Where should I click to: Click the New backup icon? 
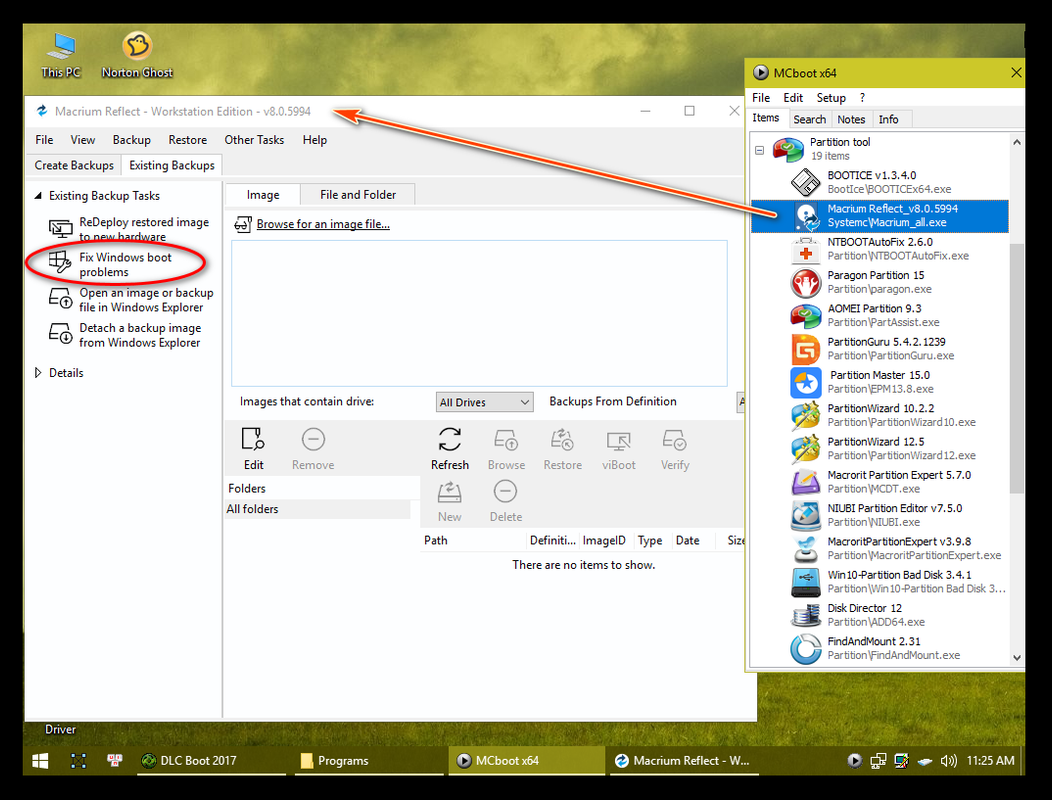click(x=450, y=501)
